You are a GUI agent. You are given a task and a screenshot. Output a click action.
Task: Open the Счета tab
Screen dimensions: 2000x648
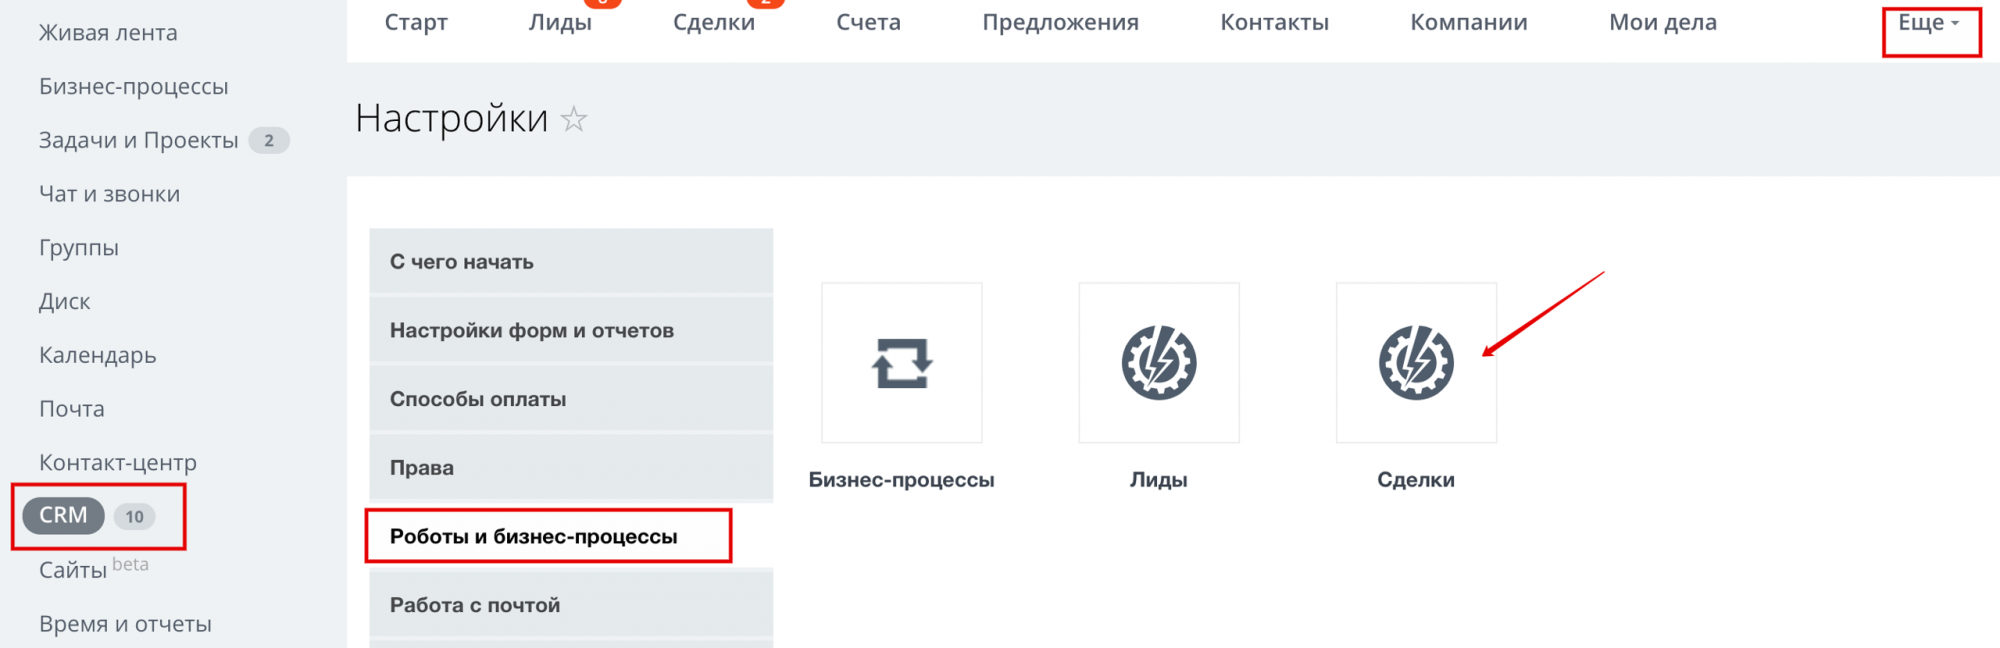click(868, 23)
